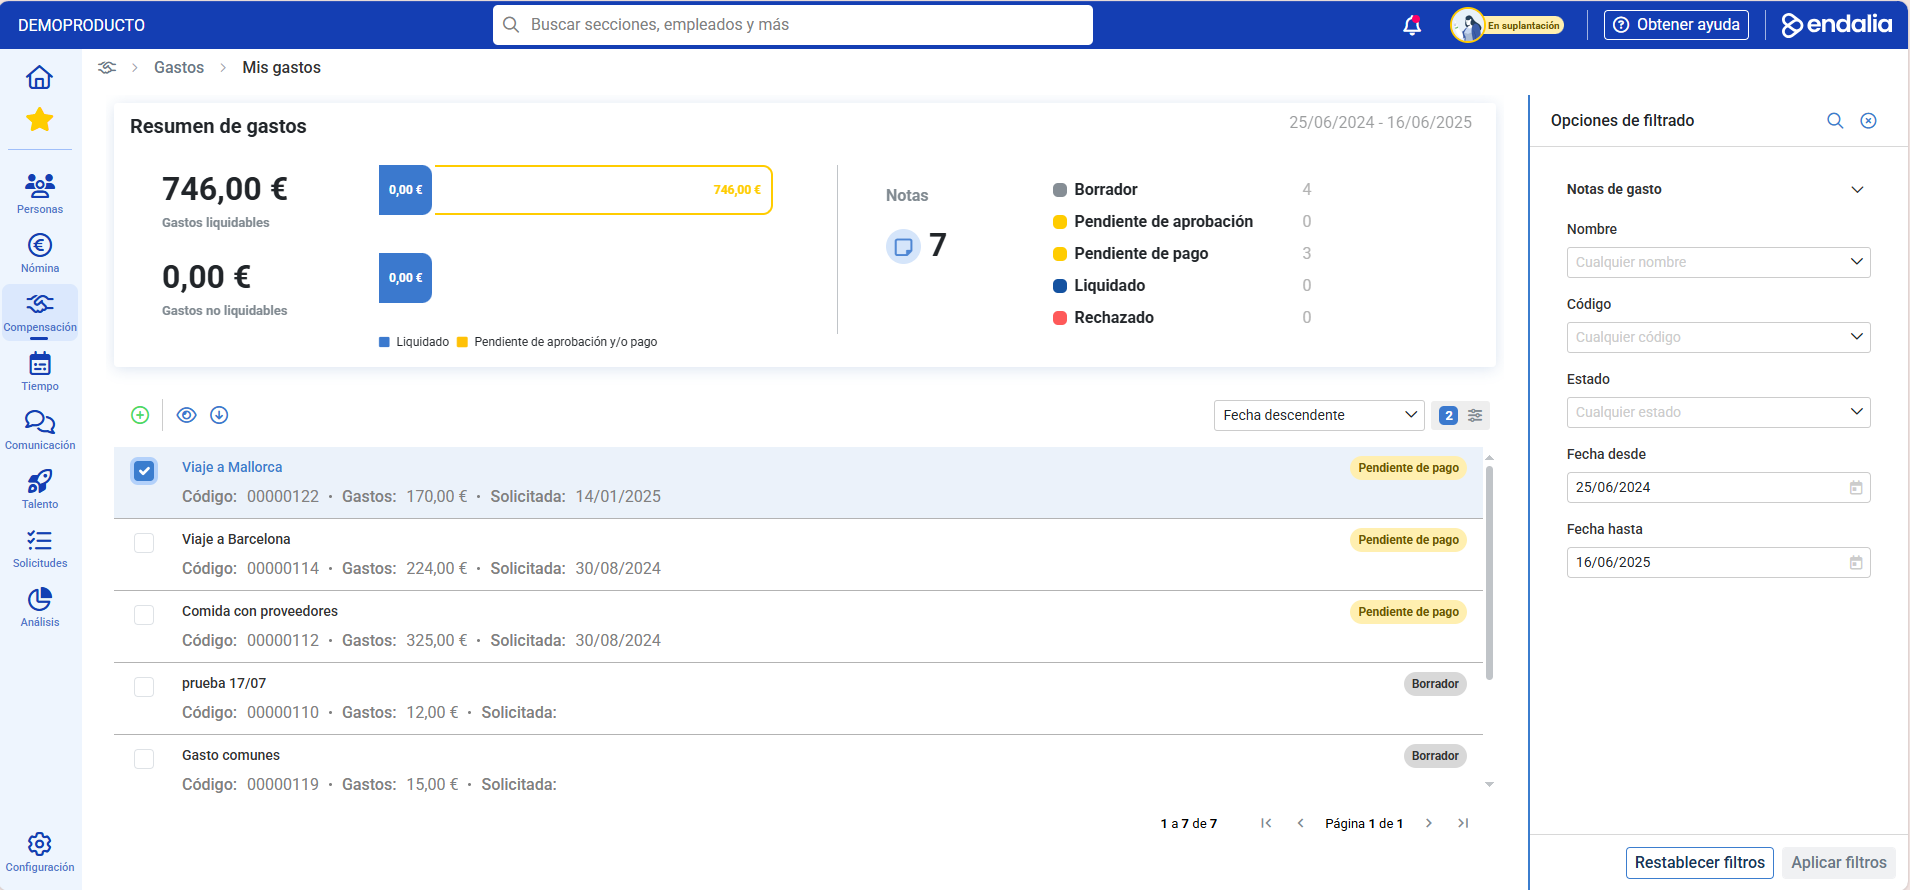Click Liquidado status legend entry
This screenshot has width=1910, height=890.
[1099, 285]
